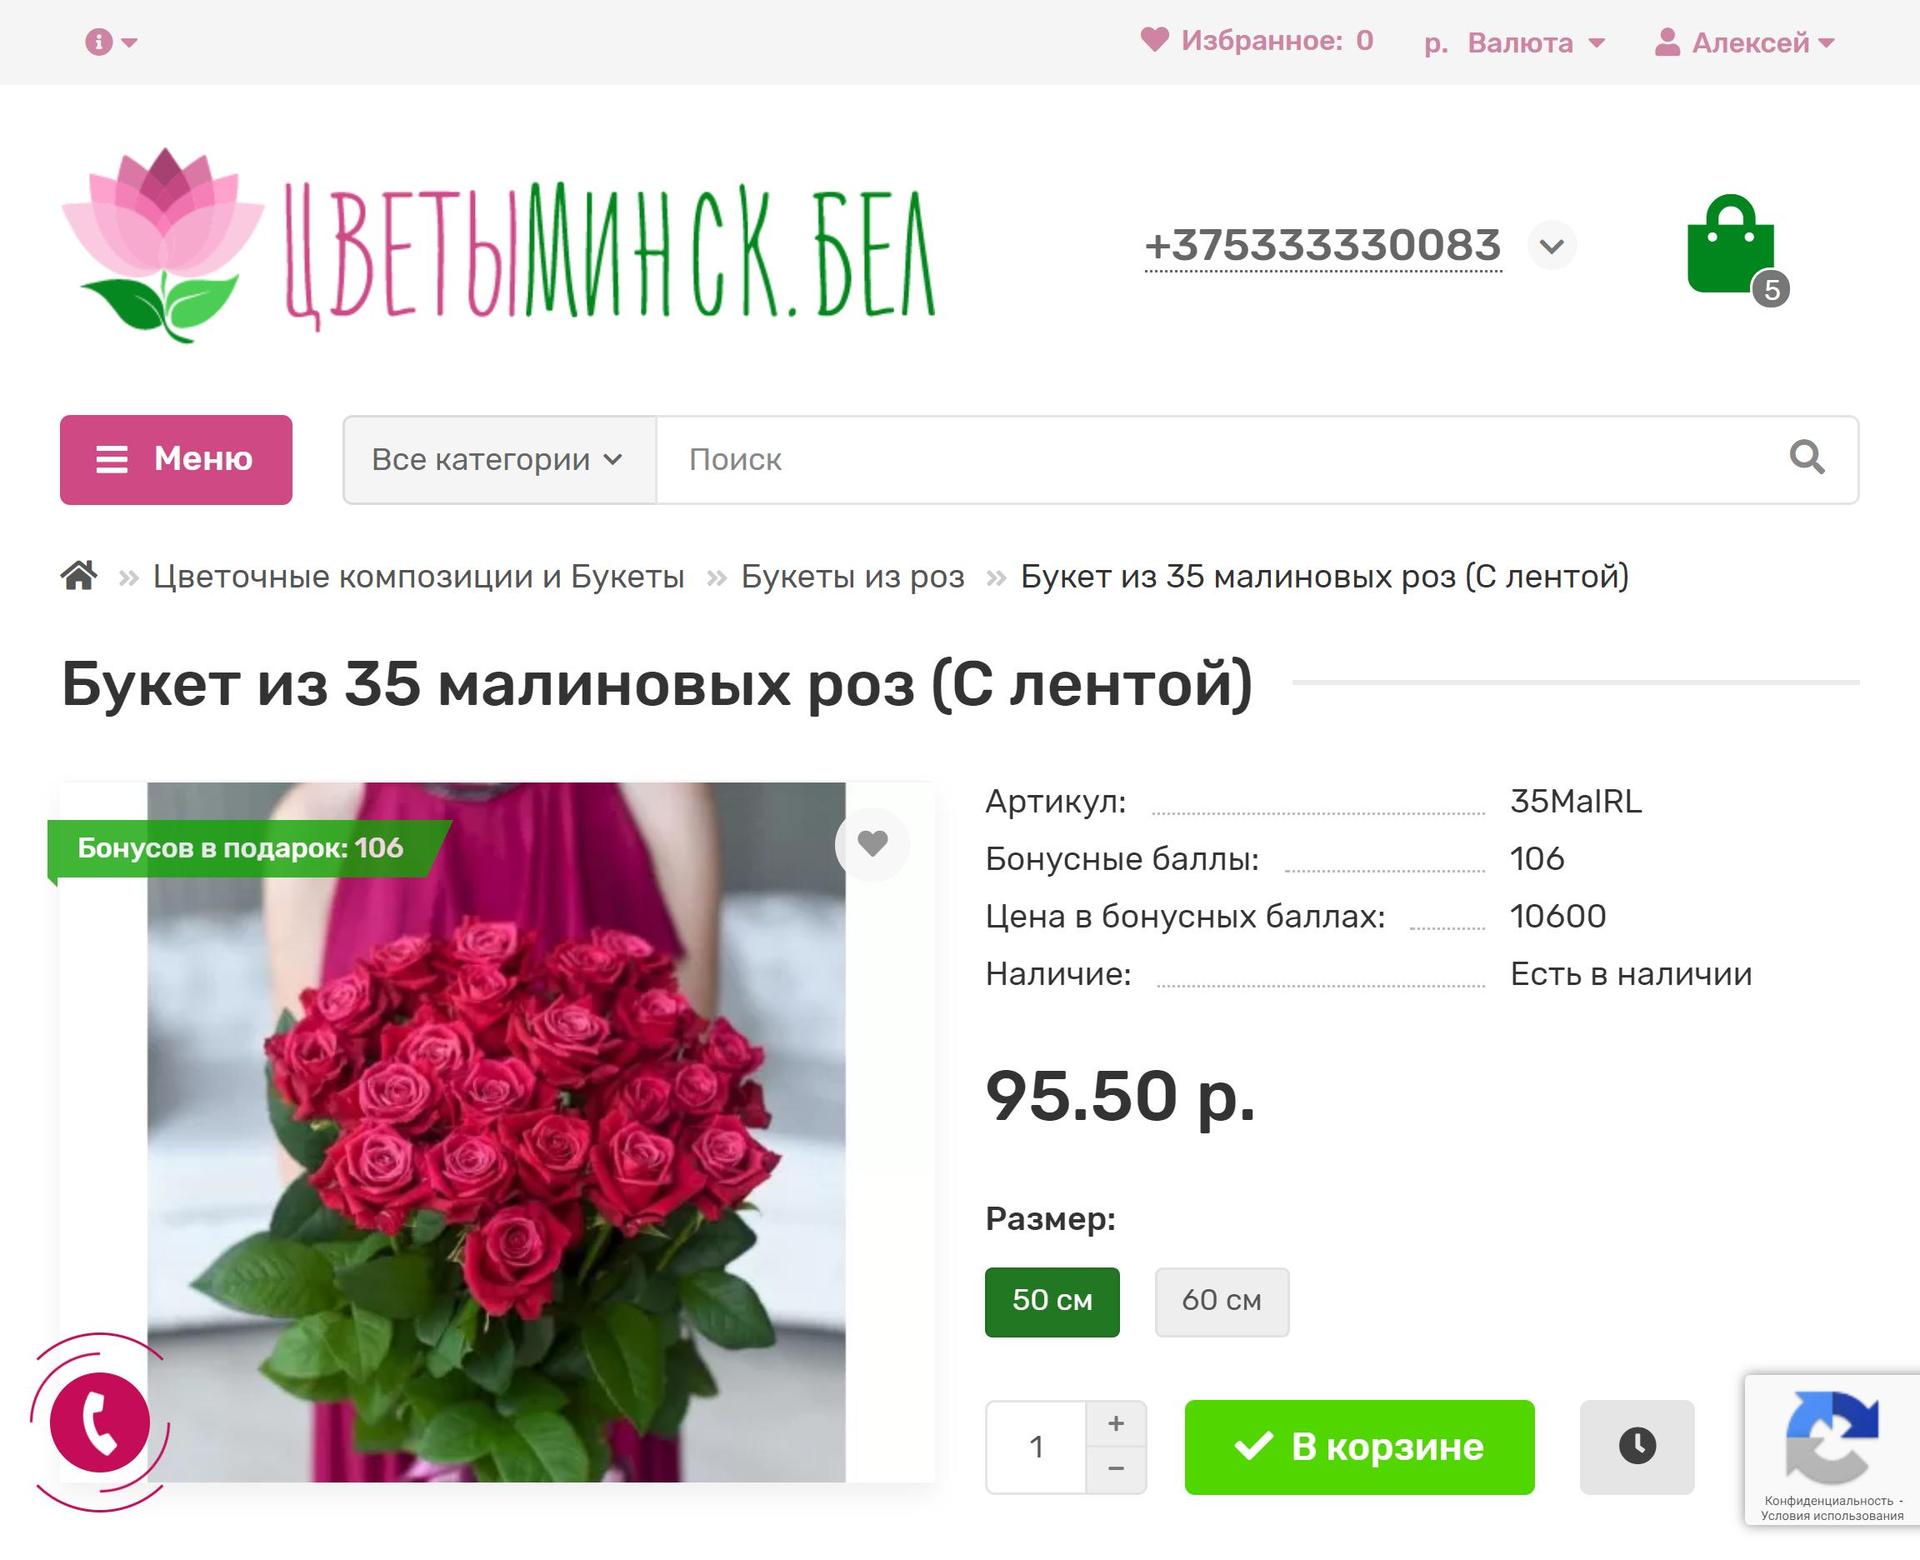Open the Алексей account menu
Screen dimensions: 1920x1560
coord(1744,42)
